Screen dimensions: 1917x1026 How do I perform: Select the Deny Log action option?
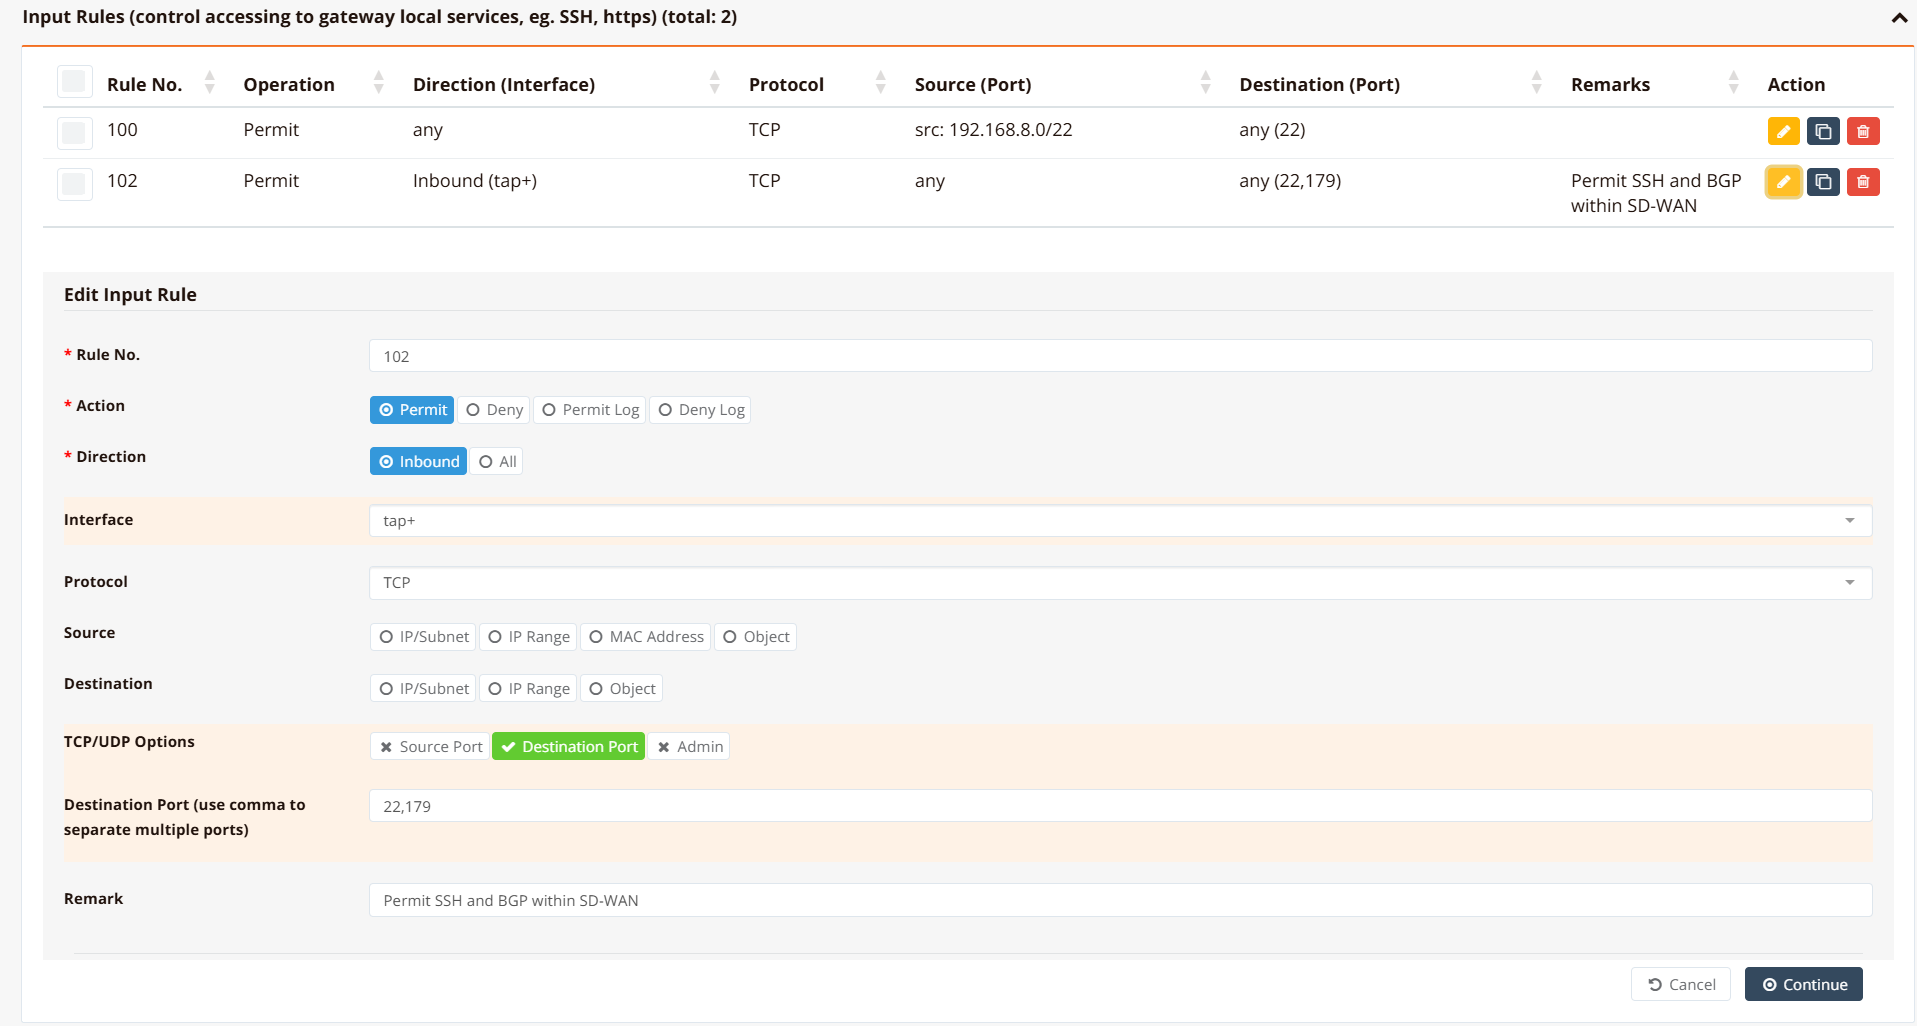700,410
